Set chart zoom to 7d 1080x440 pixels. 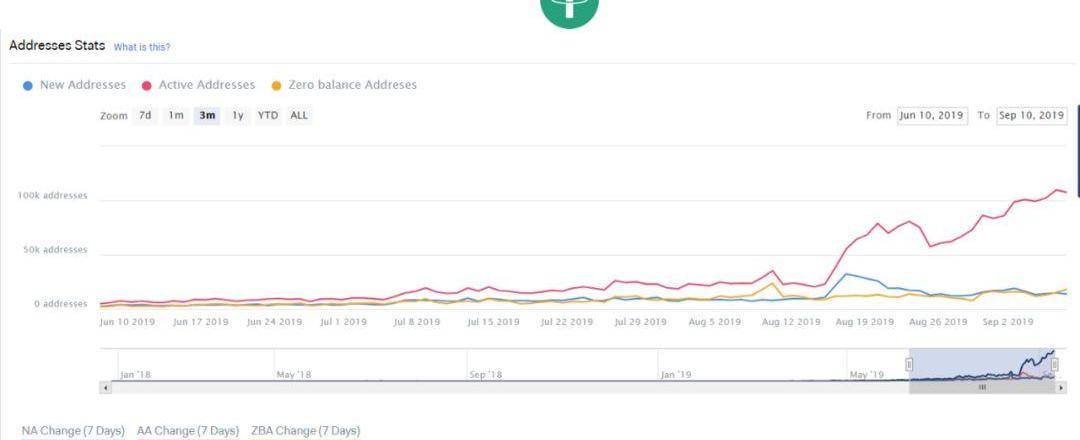pos(145,116)
